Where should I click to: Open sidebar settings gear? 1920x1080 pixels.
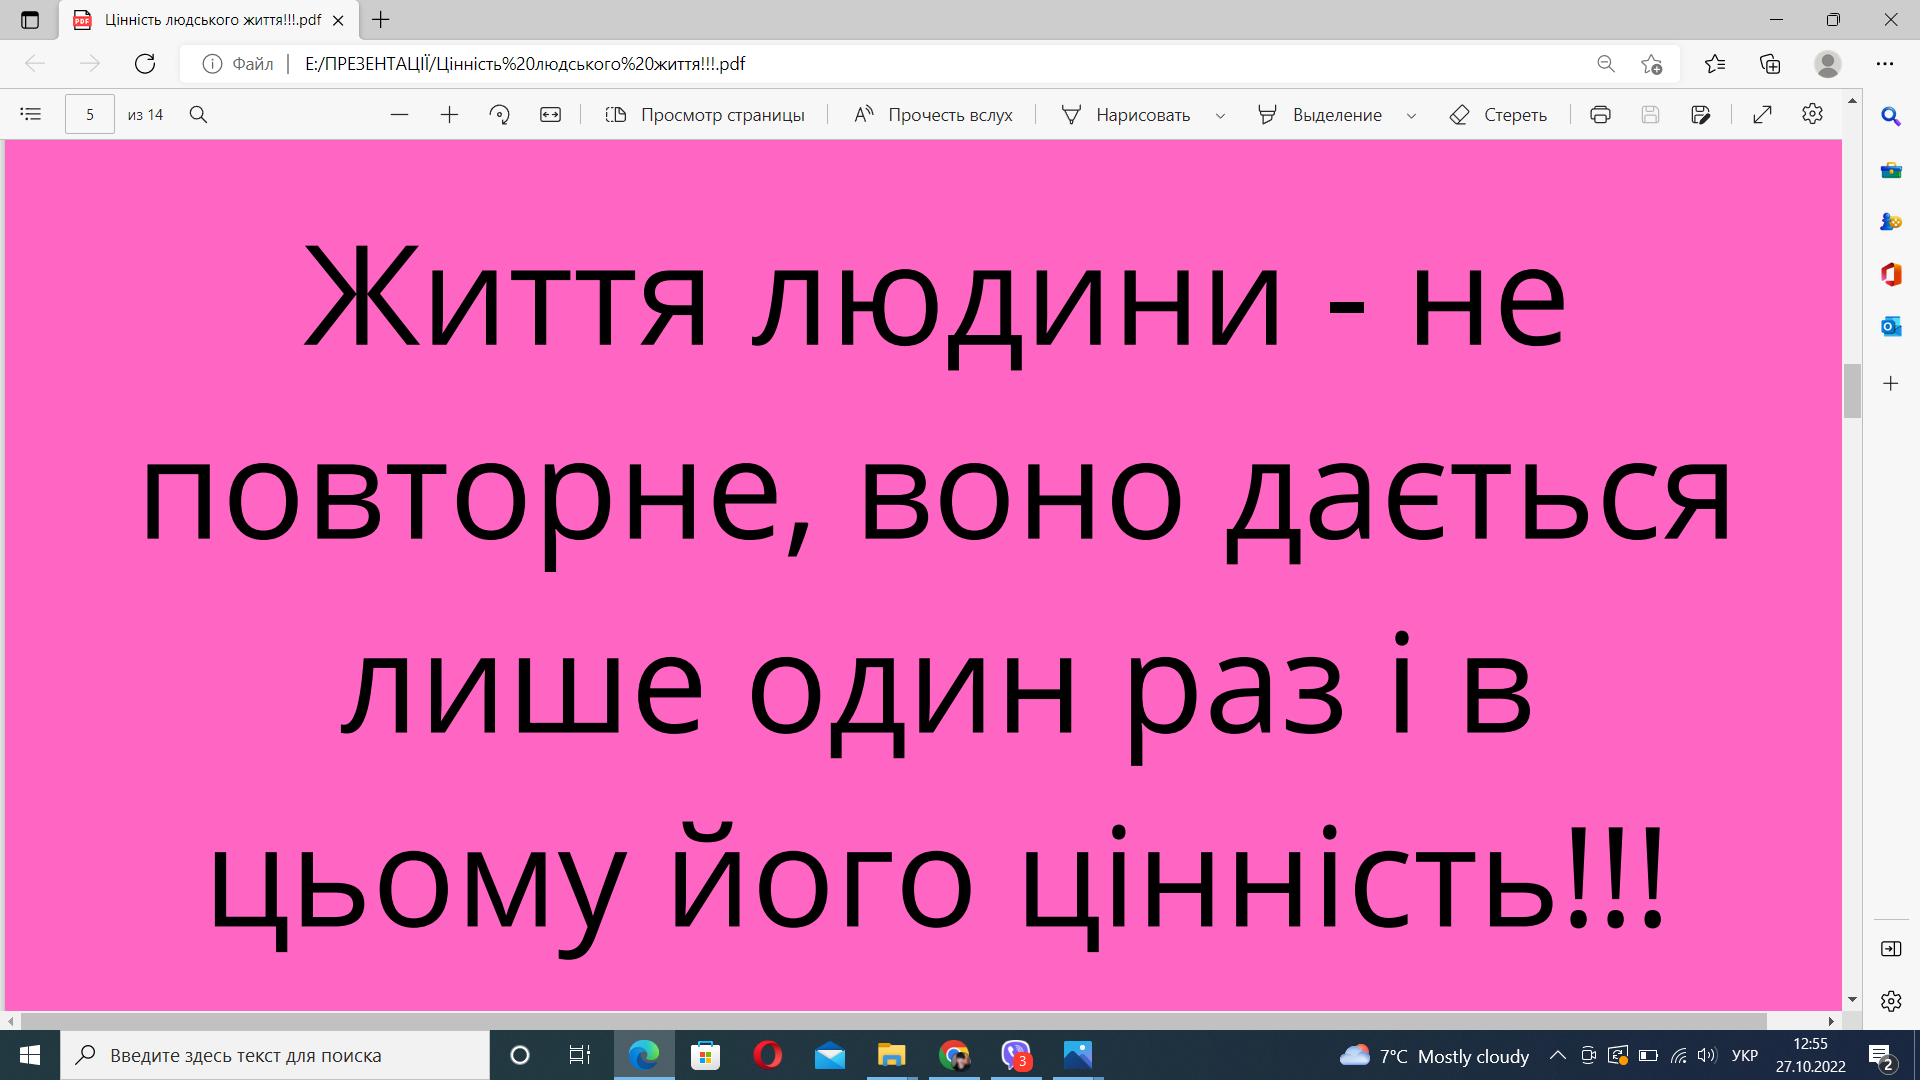pos(1890,1001)
